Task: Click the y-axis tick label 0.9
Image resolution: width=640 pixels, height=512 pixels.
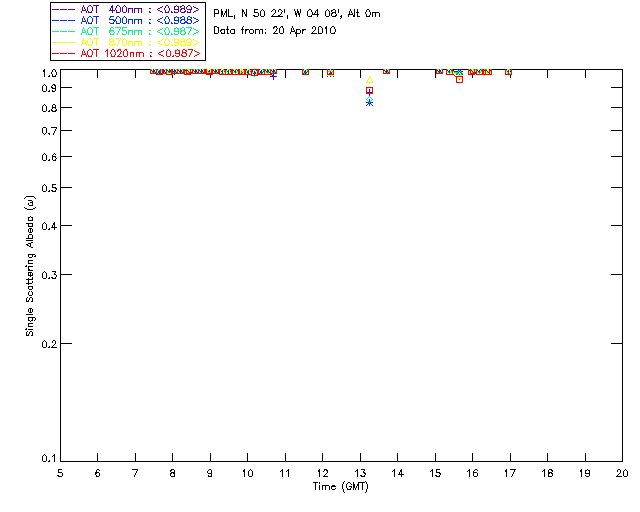Action: click(x=49, y=88)
